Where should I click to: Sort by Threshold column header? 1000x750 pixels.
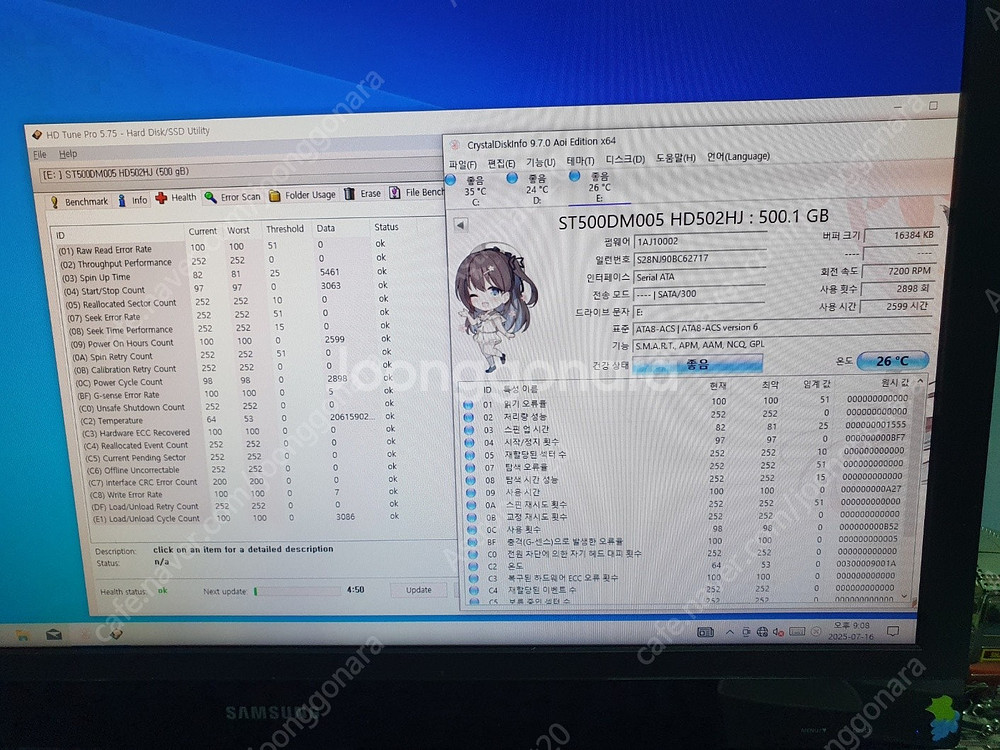[x=285, y=229]
